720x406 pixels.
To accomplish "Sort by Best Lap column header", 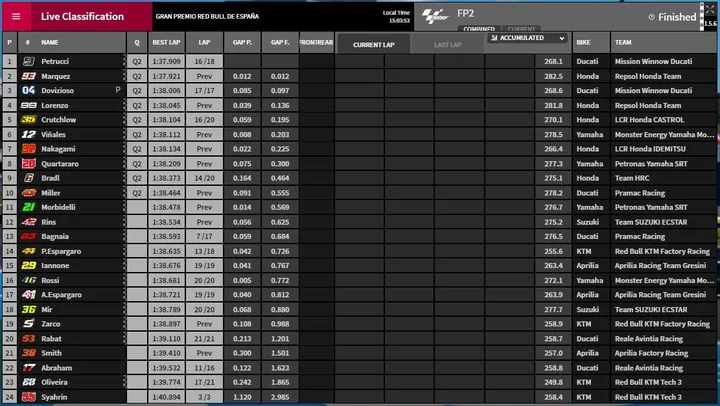I will point(166,42).
